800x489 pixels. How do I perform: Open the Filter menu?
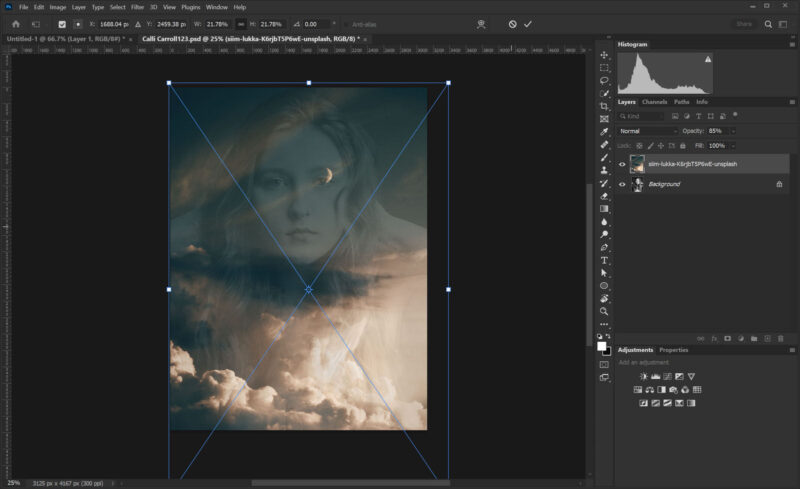(137, 7)
